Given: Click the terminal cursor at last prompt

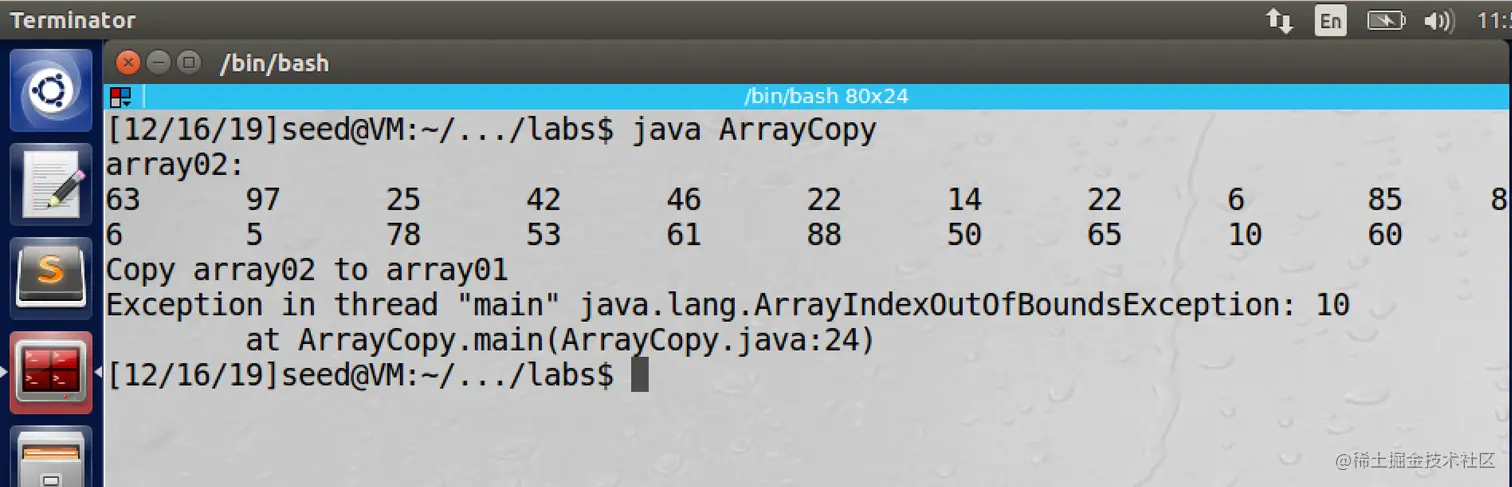Looking at the screenshot, I should pos(640,376).
